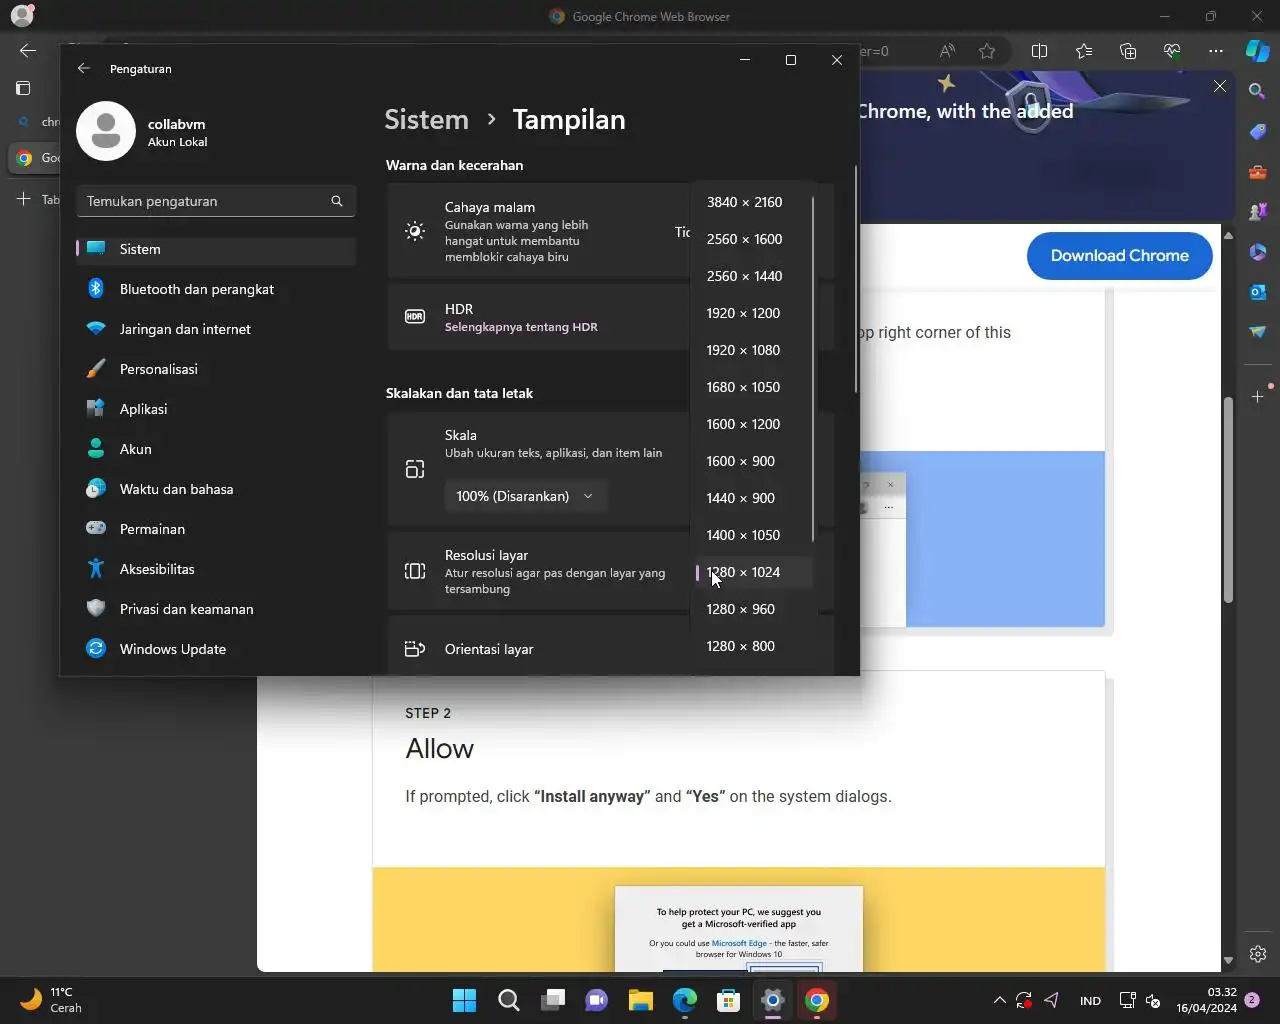Open Edge sidebar Outlook icon
Image resolution: width=1280 pixels, height=1024 pixels.
pos(1257,292)
